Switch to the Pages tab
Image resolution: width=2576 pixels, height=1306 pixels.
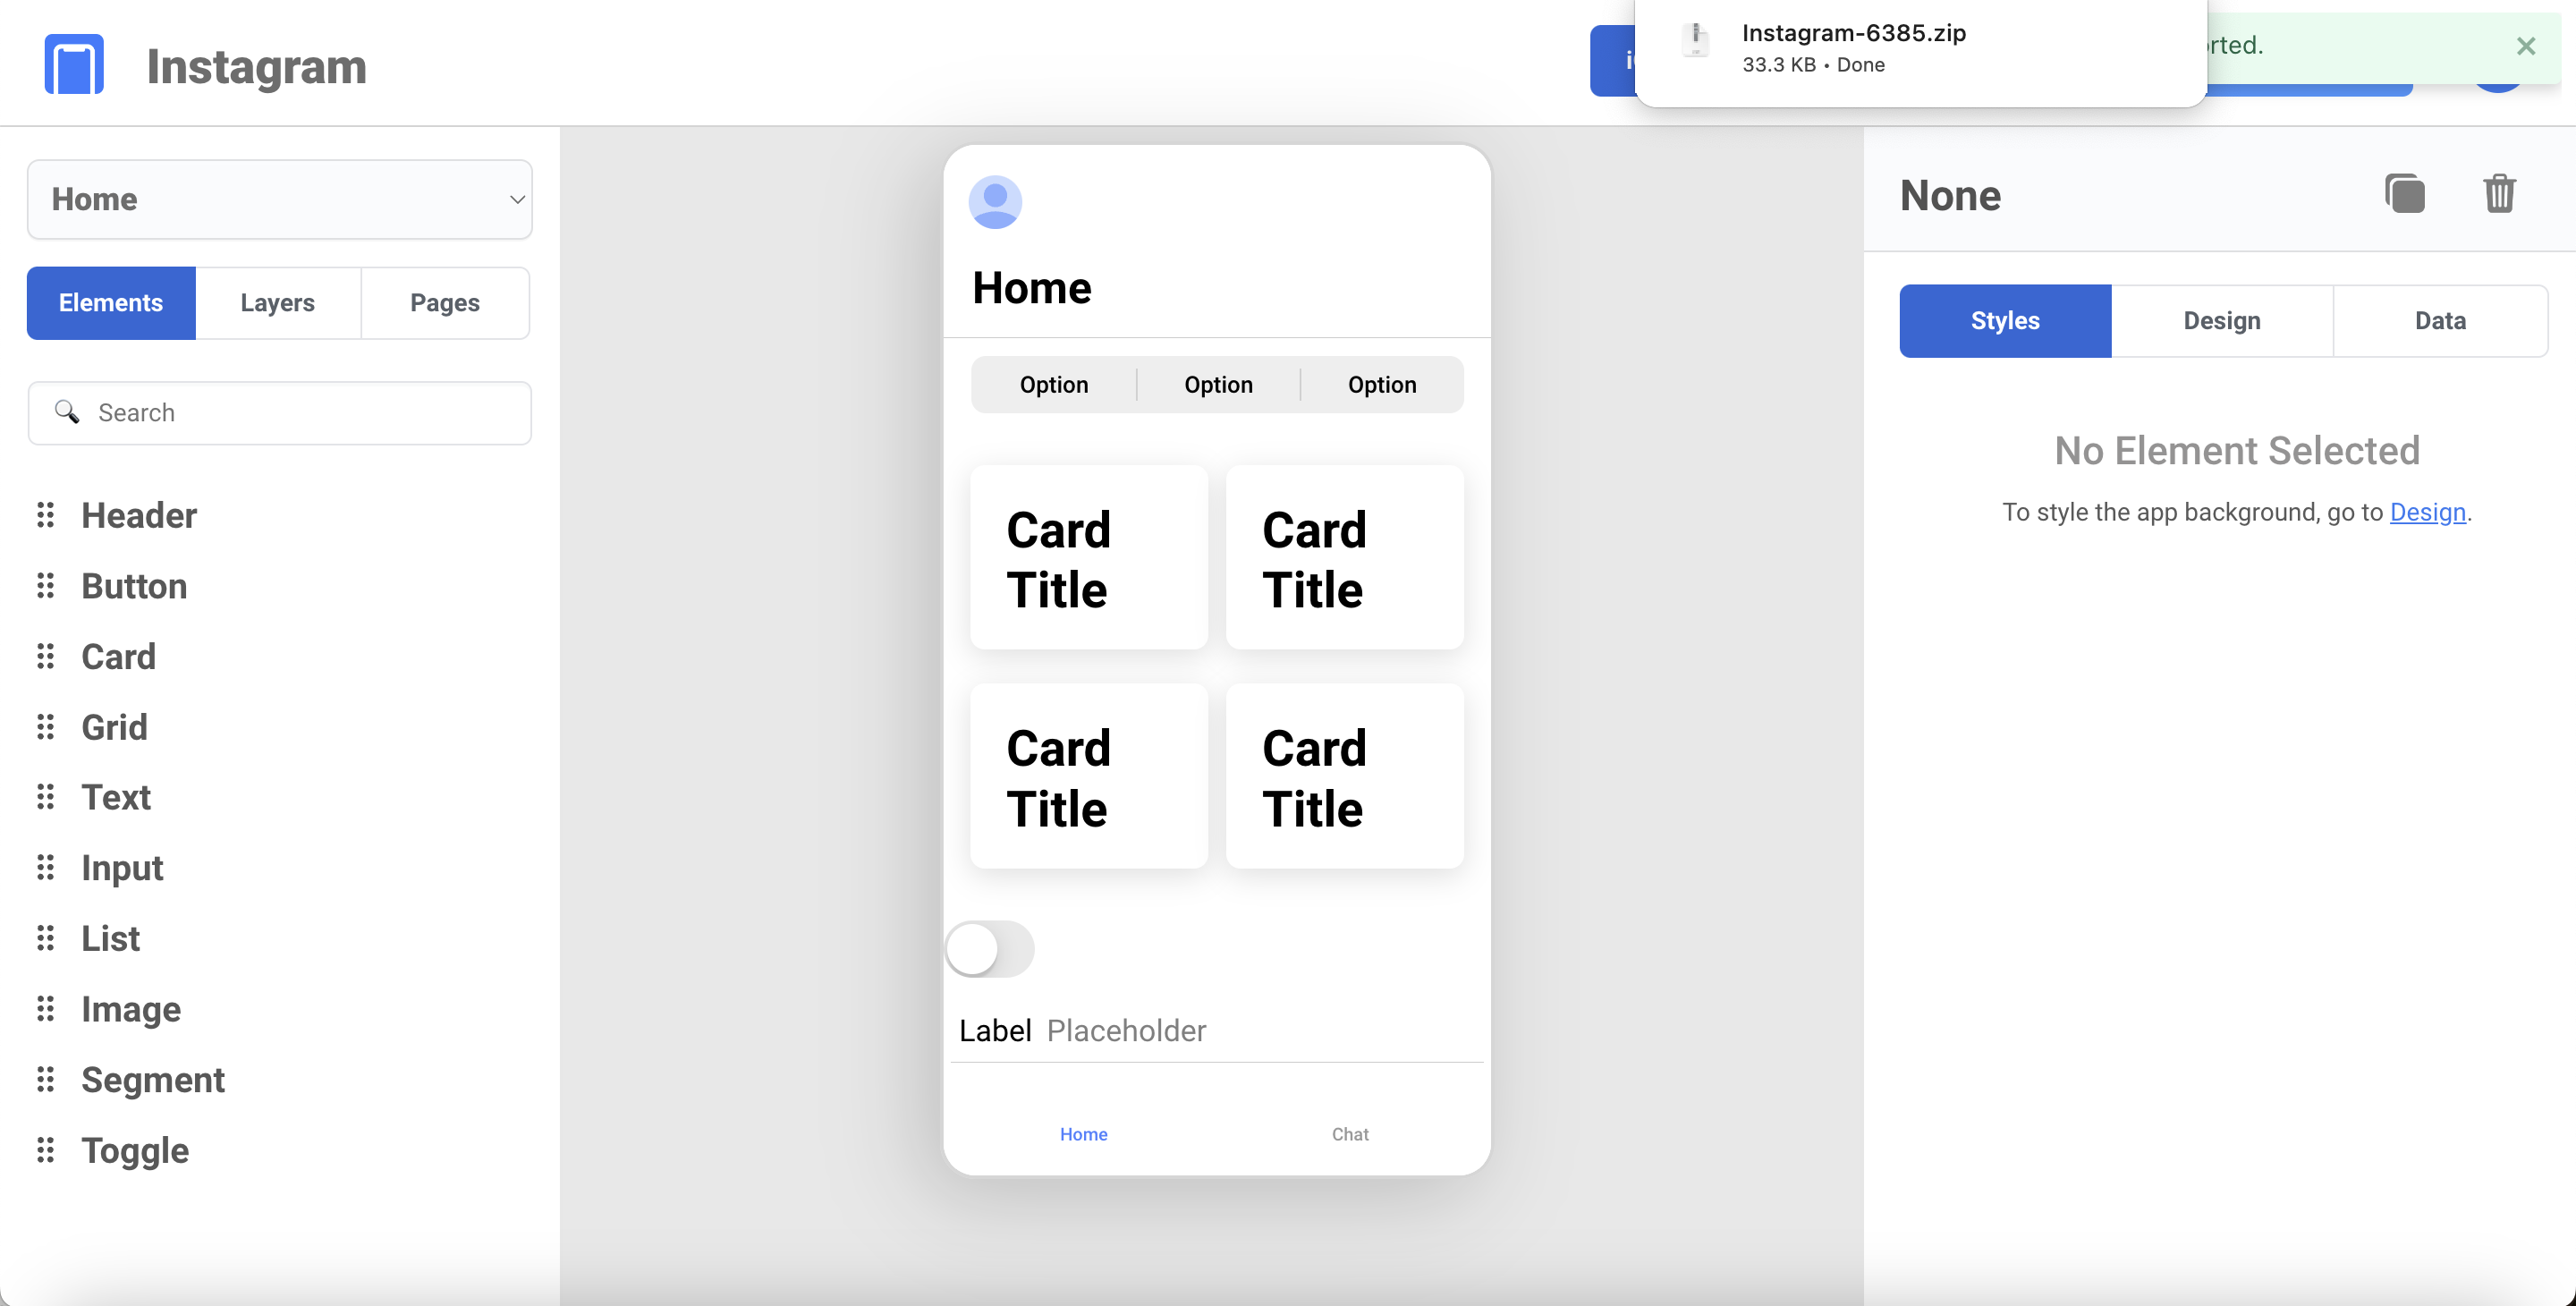click(x=445, y=301)
